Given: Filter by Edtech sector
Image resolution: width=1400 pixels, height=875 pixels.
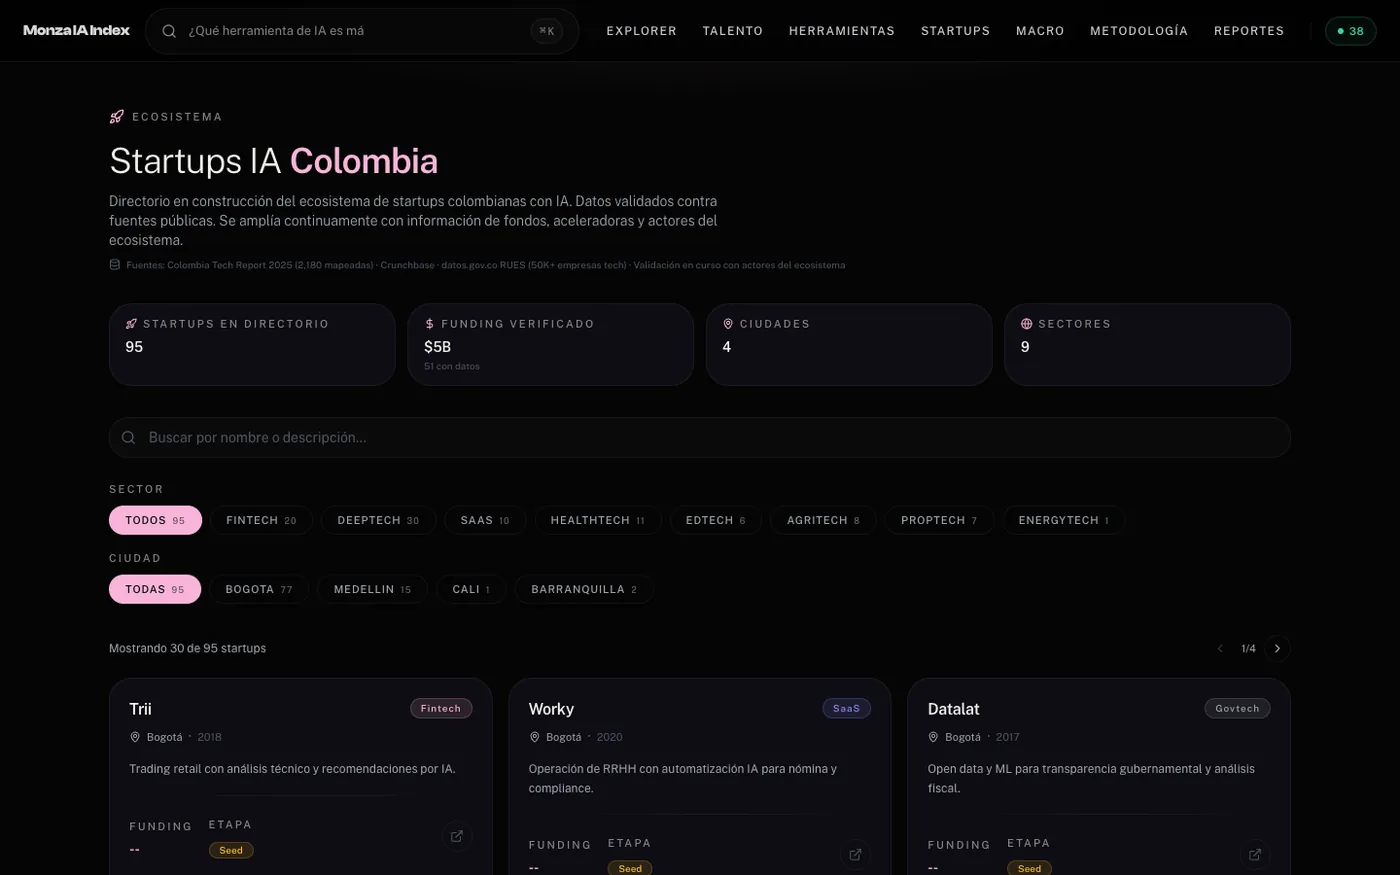Looking at the screenshot, I should (715, 520).
